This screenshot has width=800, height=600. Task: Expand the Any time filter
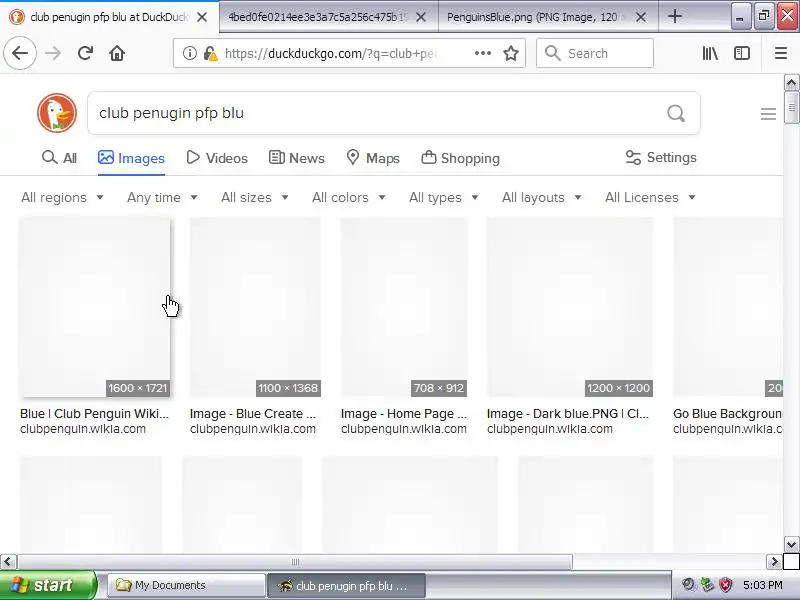[x=162, y=197]
